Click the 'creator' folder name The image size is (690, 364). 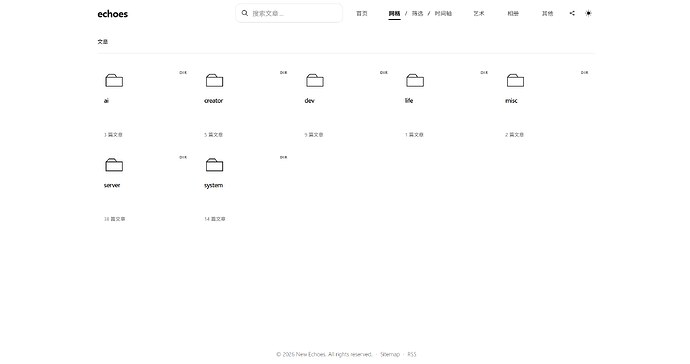[213, 101]
